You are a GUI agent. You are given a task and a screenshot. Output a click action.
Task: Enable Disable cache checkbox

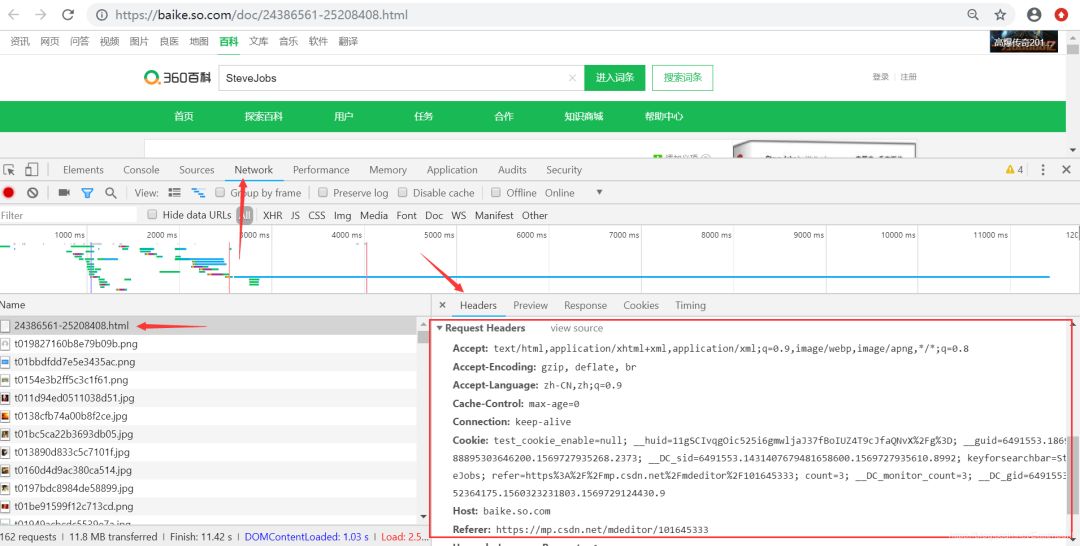tap(403, 193)
